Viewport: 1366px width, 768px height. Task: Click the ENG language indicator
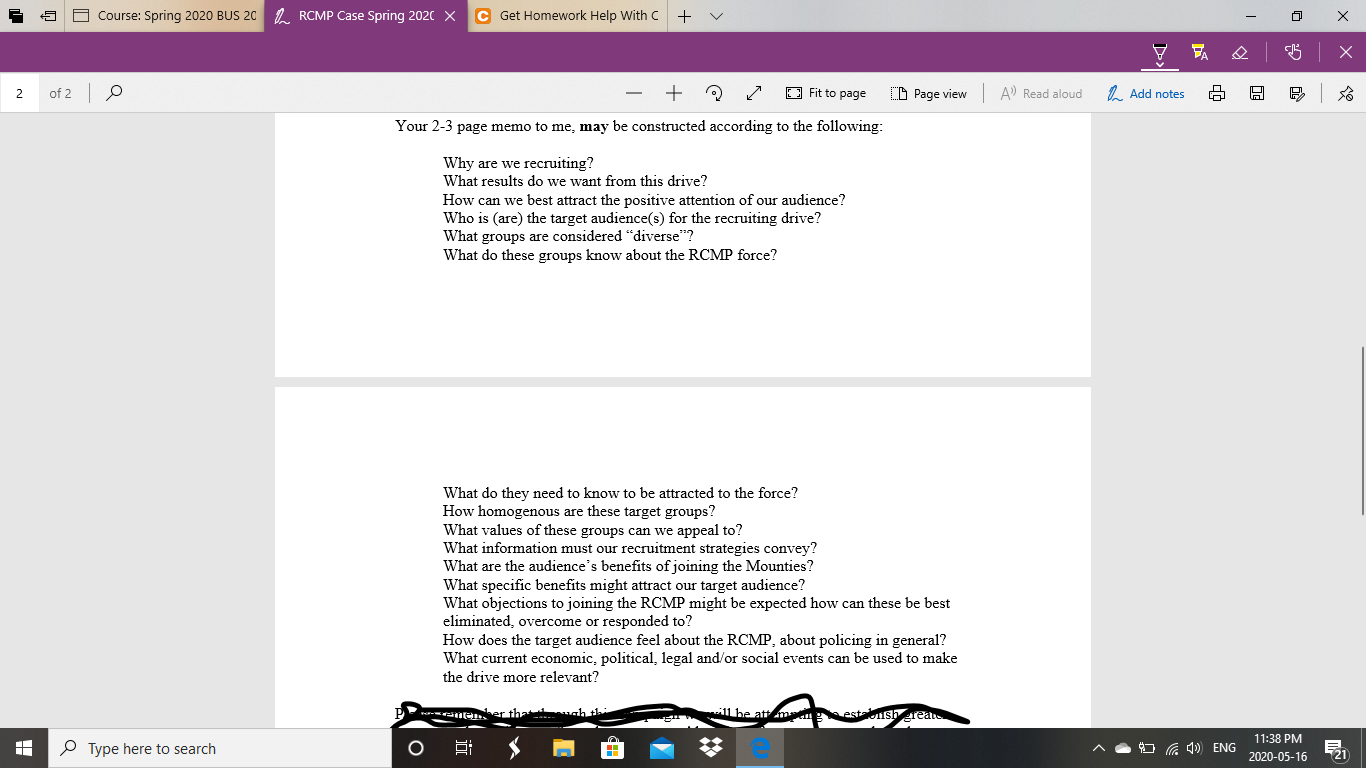coord(1224,748)
